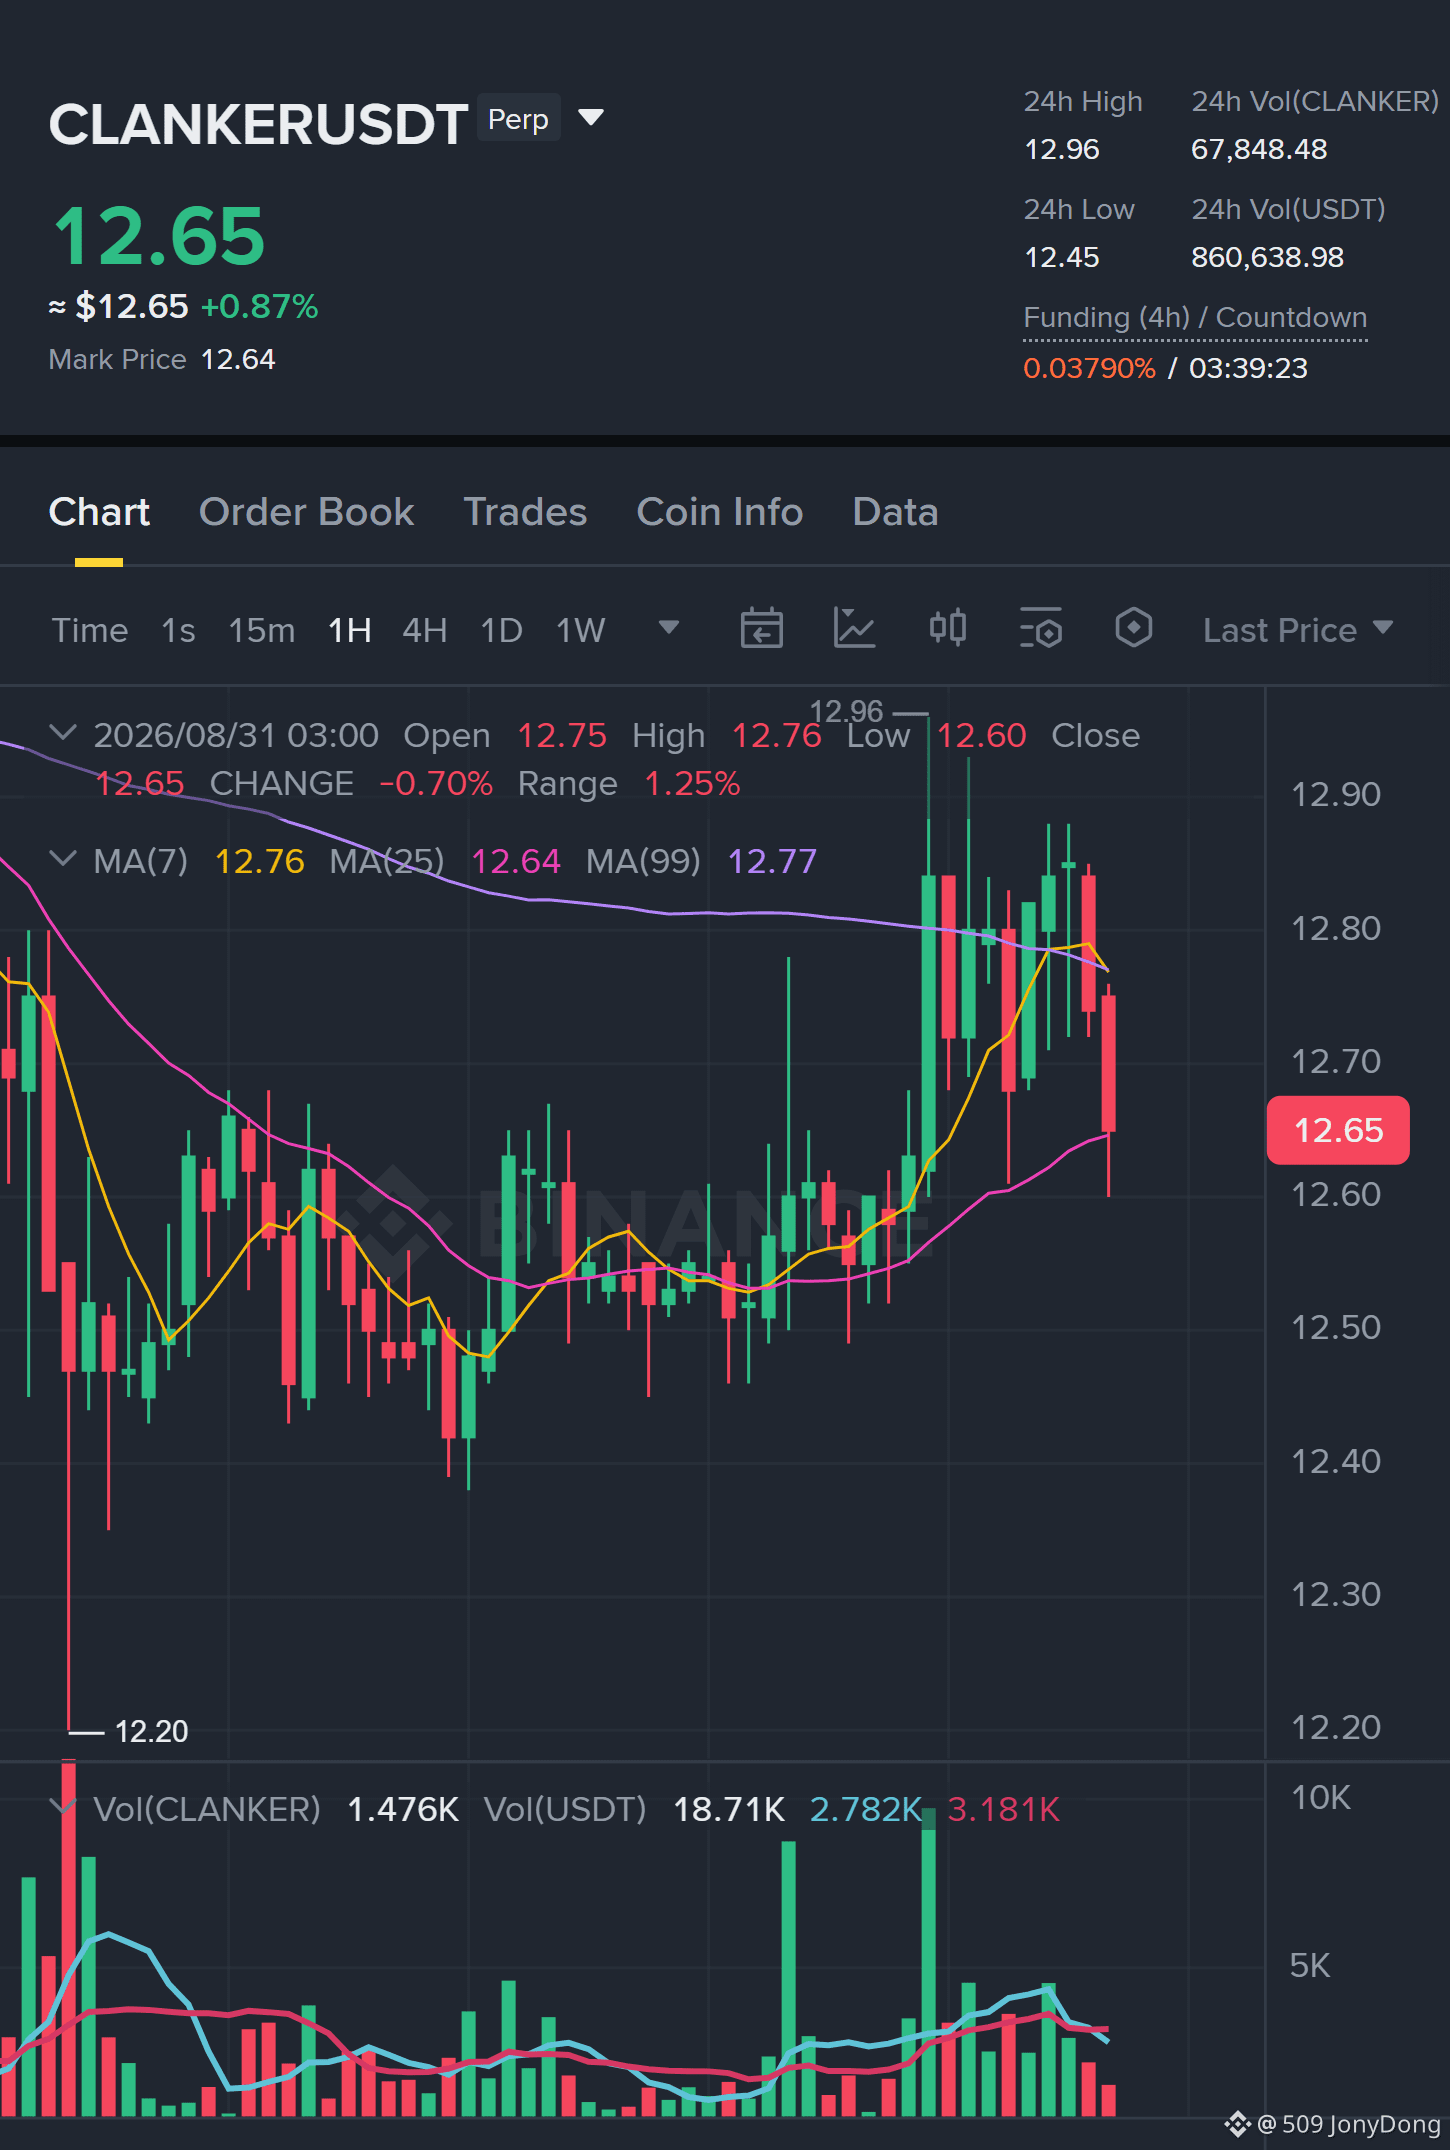Click the MA(99) value 12.77
This screenshot has width=1450, height=2150.
(772, 861)
